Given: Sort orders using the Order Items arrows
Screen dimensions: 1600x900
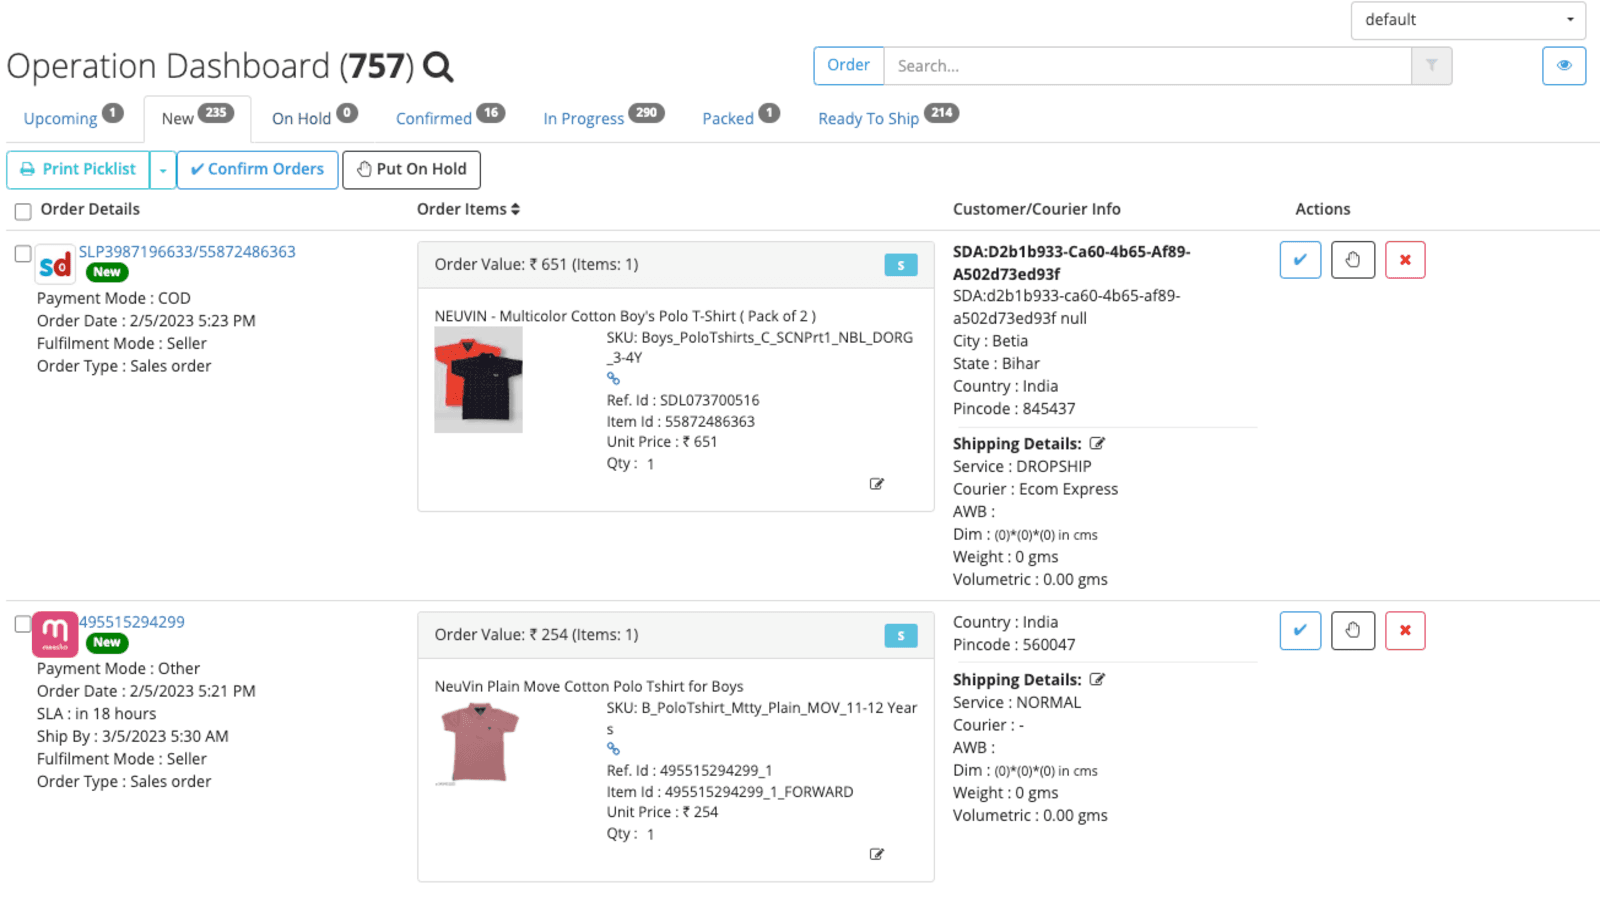Looking at the screenshot, I should (516, 209).
